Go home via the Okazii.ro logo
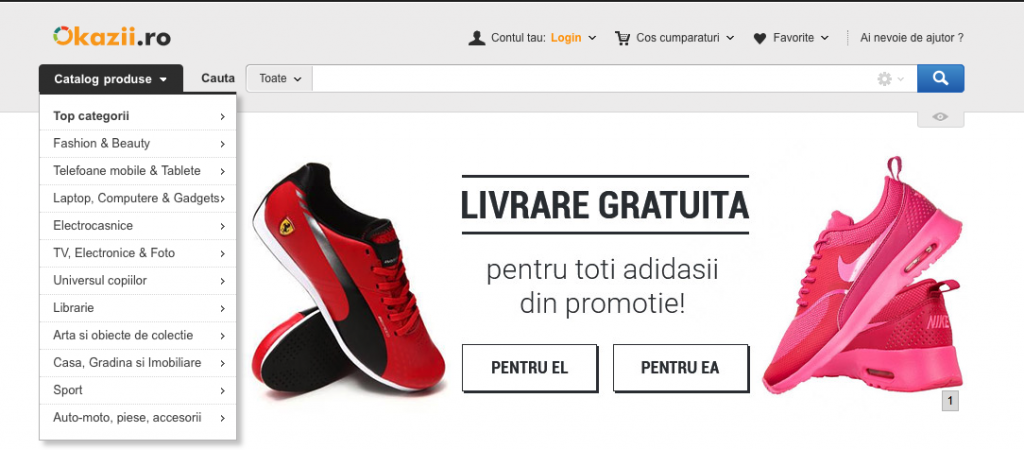This screenshot has height=450, width=1024. pyautogui.click(x=112, y=37)
